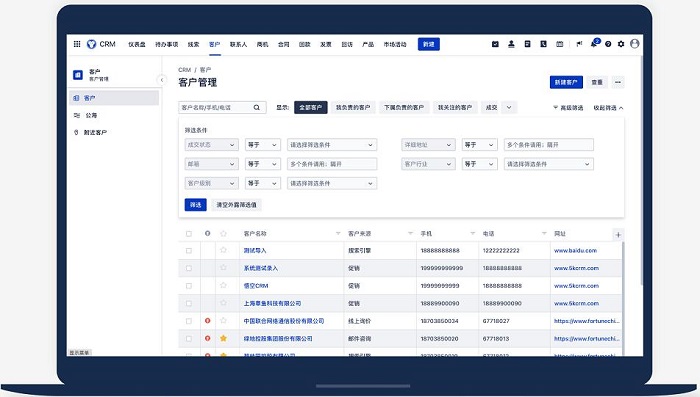Click the star icon in table header

click(223, 233)
